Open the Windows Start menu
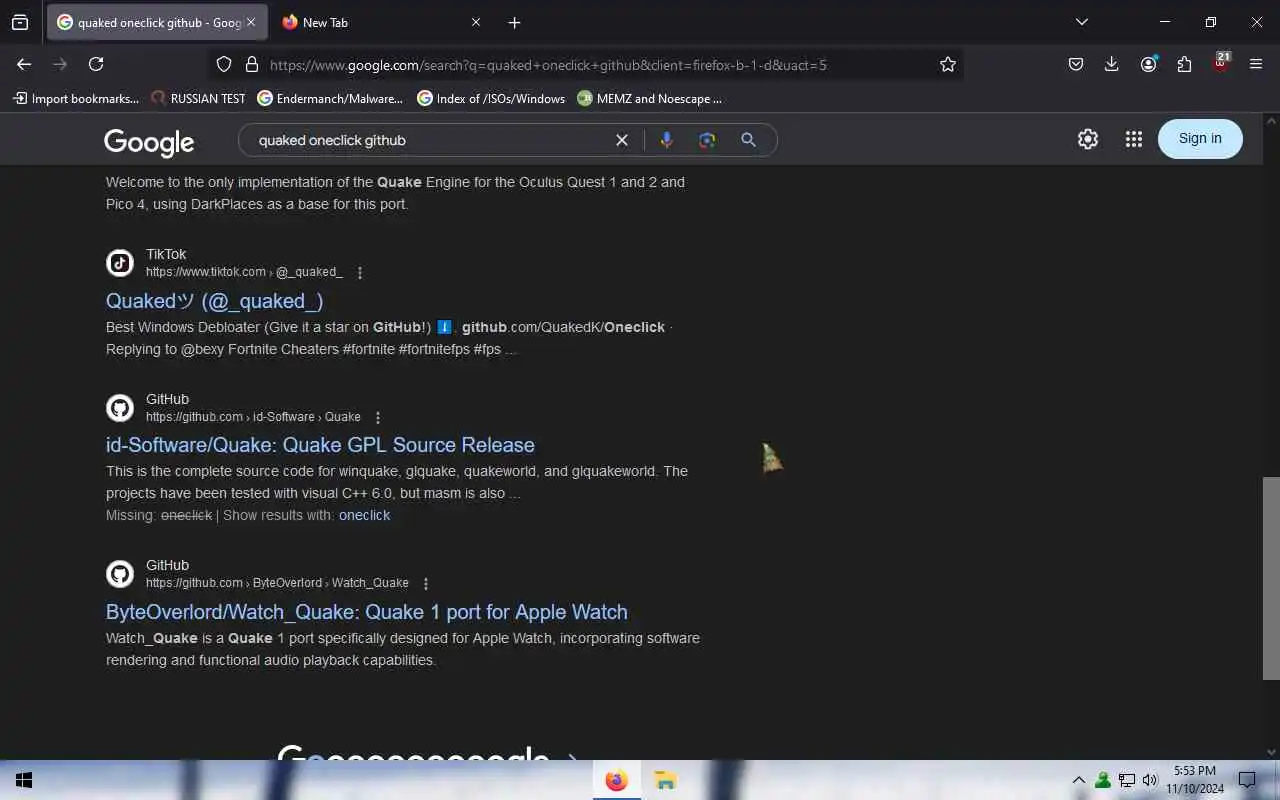The width and height of the screenshot is (1280, 800). coord(24,780)
